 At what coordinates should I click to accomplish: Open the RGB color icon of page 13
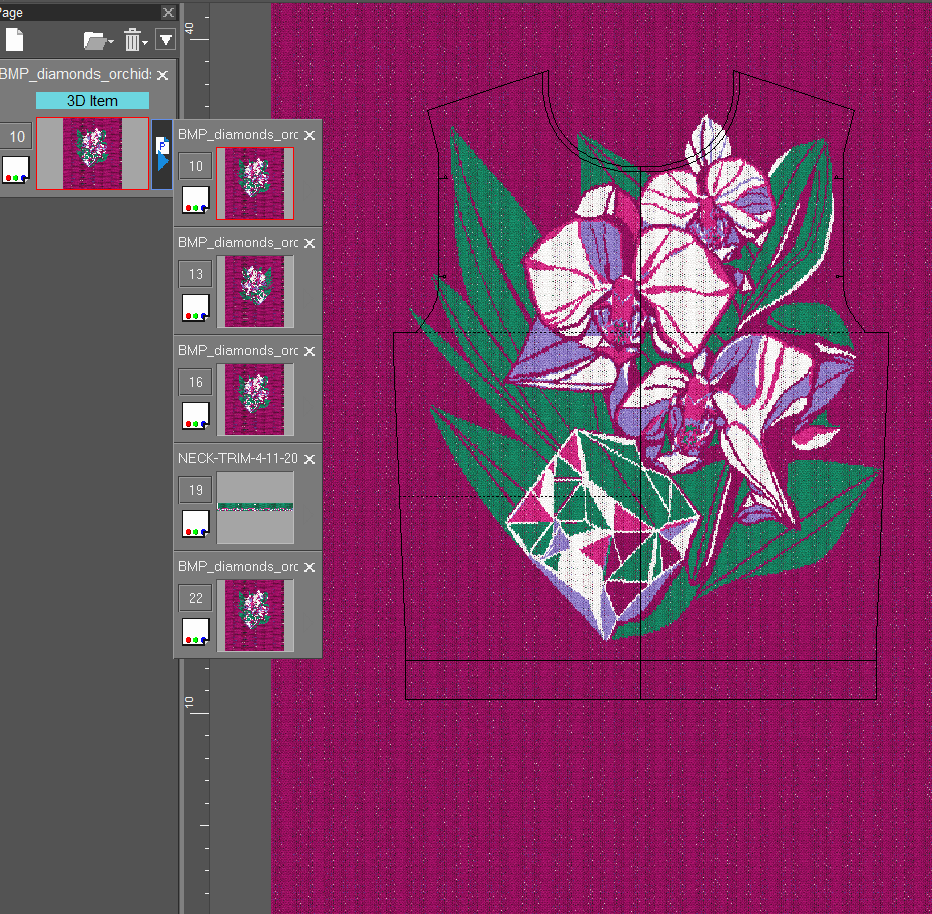[196, 308]
